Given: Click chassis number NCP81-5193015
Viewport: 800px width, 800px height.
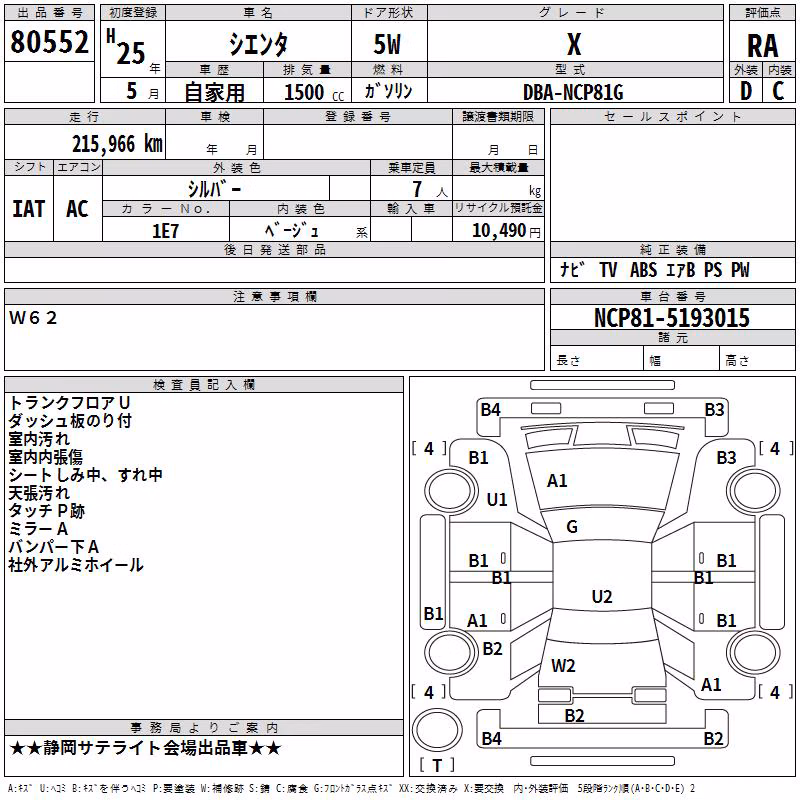Looking at the screenshot, I should click(x=672, y=318).
